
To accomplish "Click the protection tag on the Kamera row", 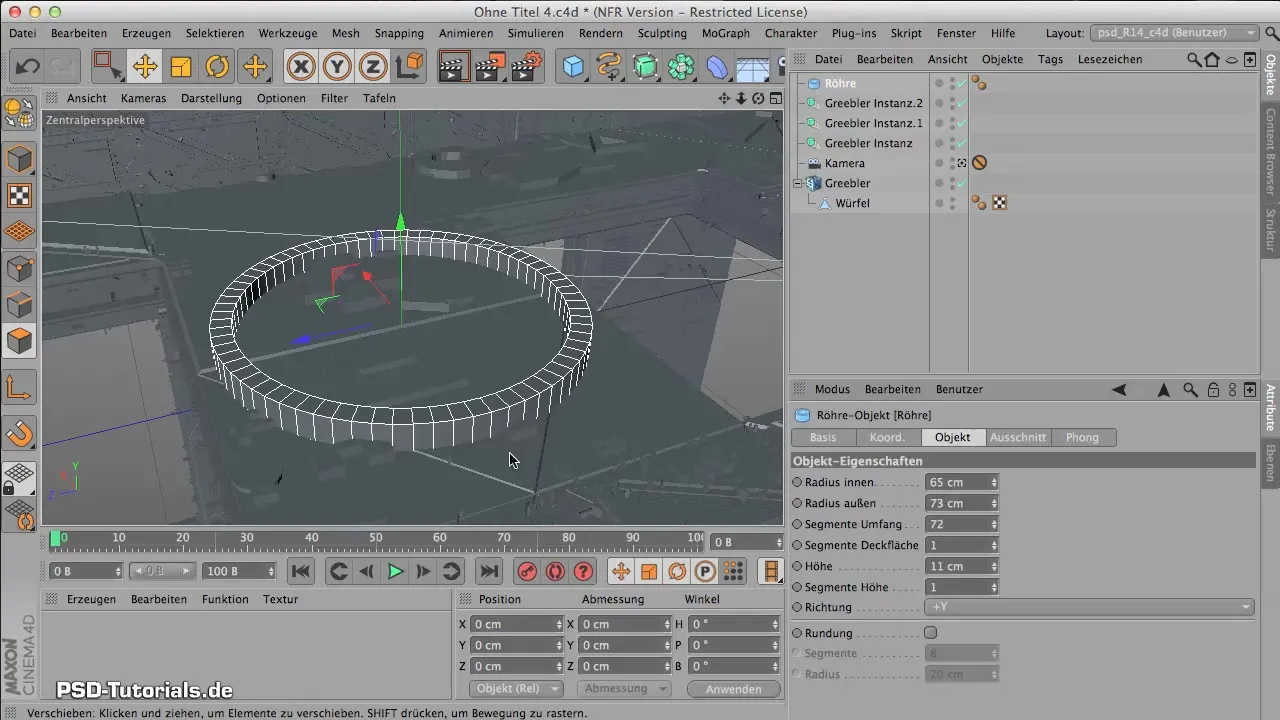I will (980, 163).
